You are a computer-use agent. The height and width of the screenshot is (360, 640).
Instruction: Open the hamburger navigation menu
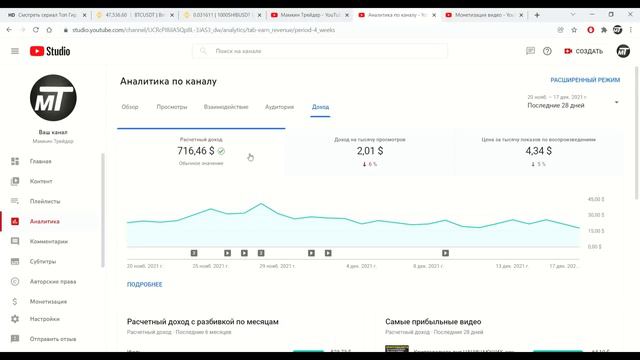pyautogui.click(x=15, y=51)
